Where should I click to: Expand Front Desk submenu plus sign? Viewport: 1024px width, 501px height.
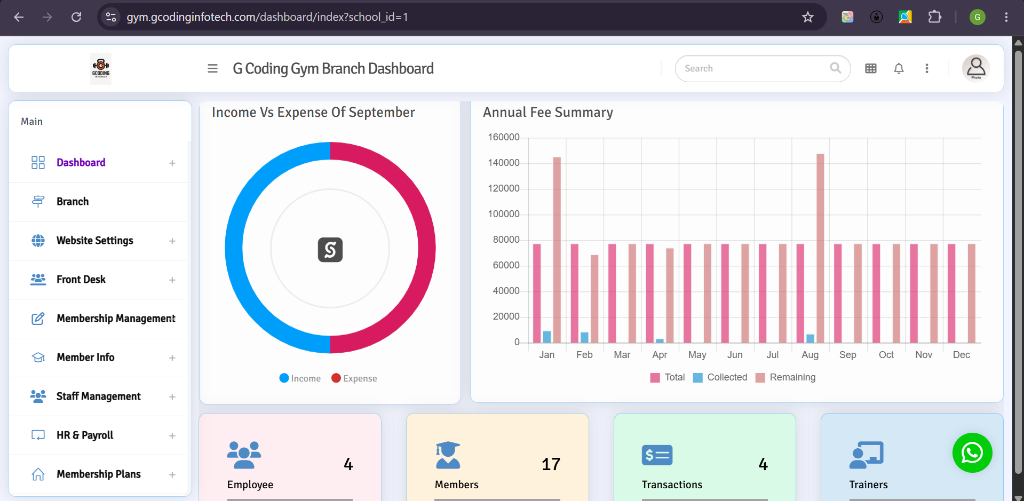172,280
